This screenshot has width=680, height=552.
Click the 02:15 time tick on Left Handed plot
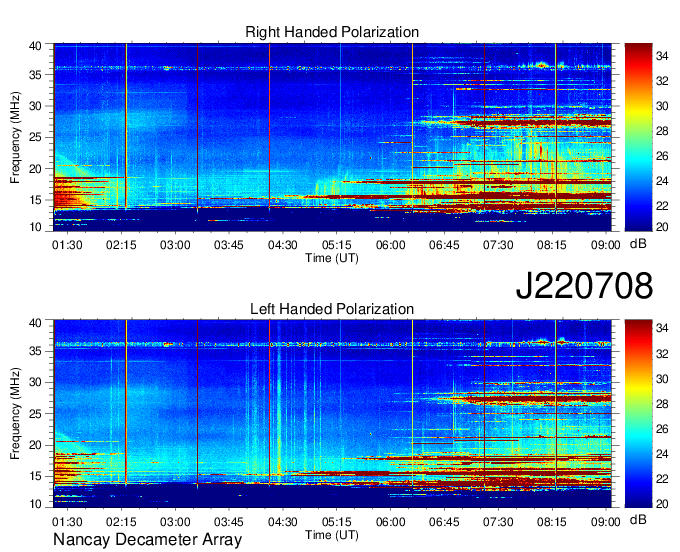pos(121,522)
